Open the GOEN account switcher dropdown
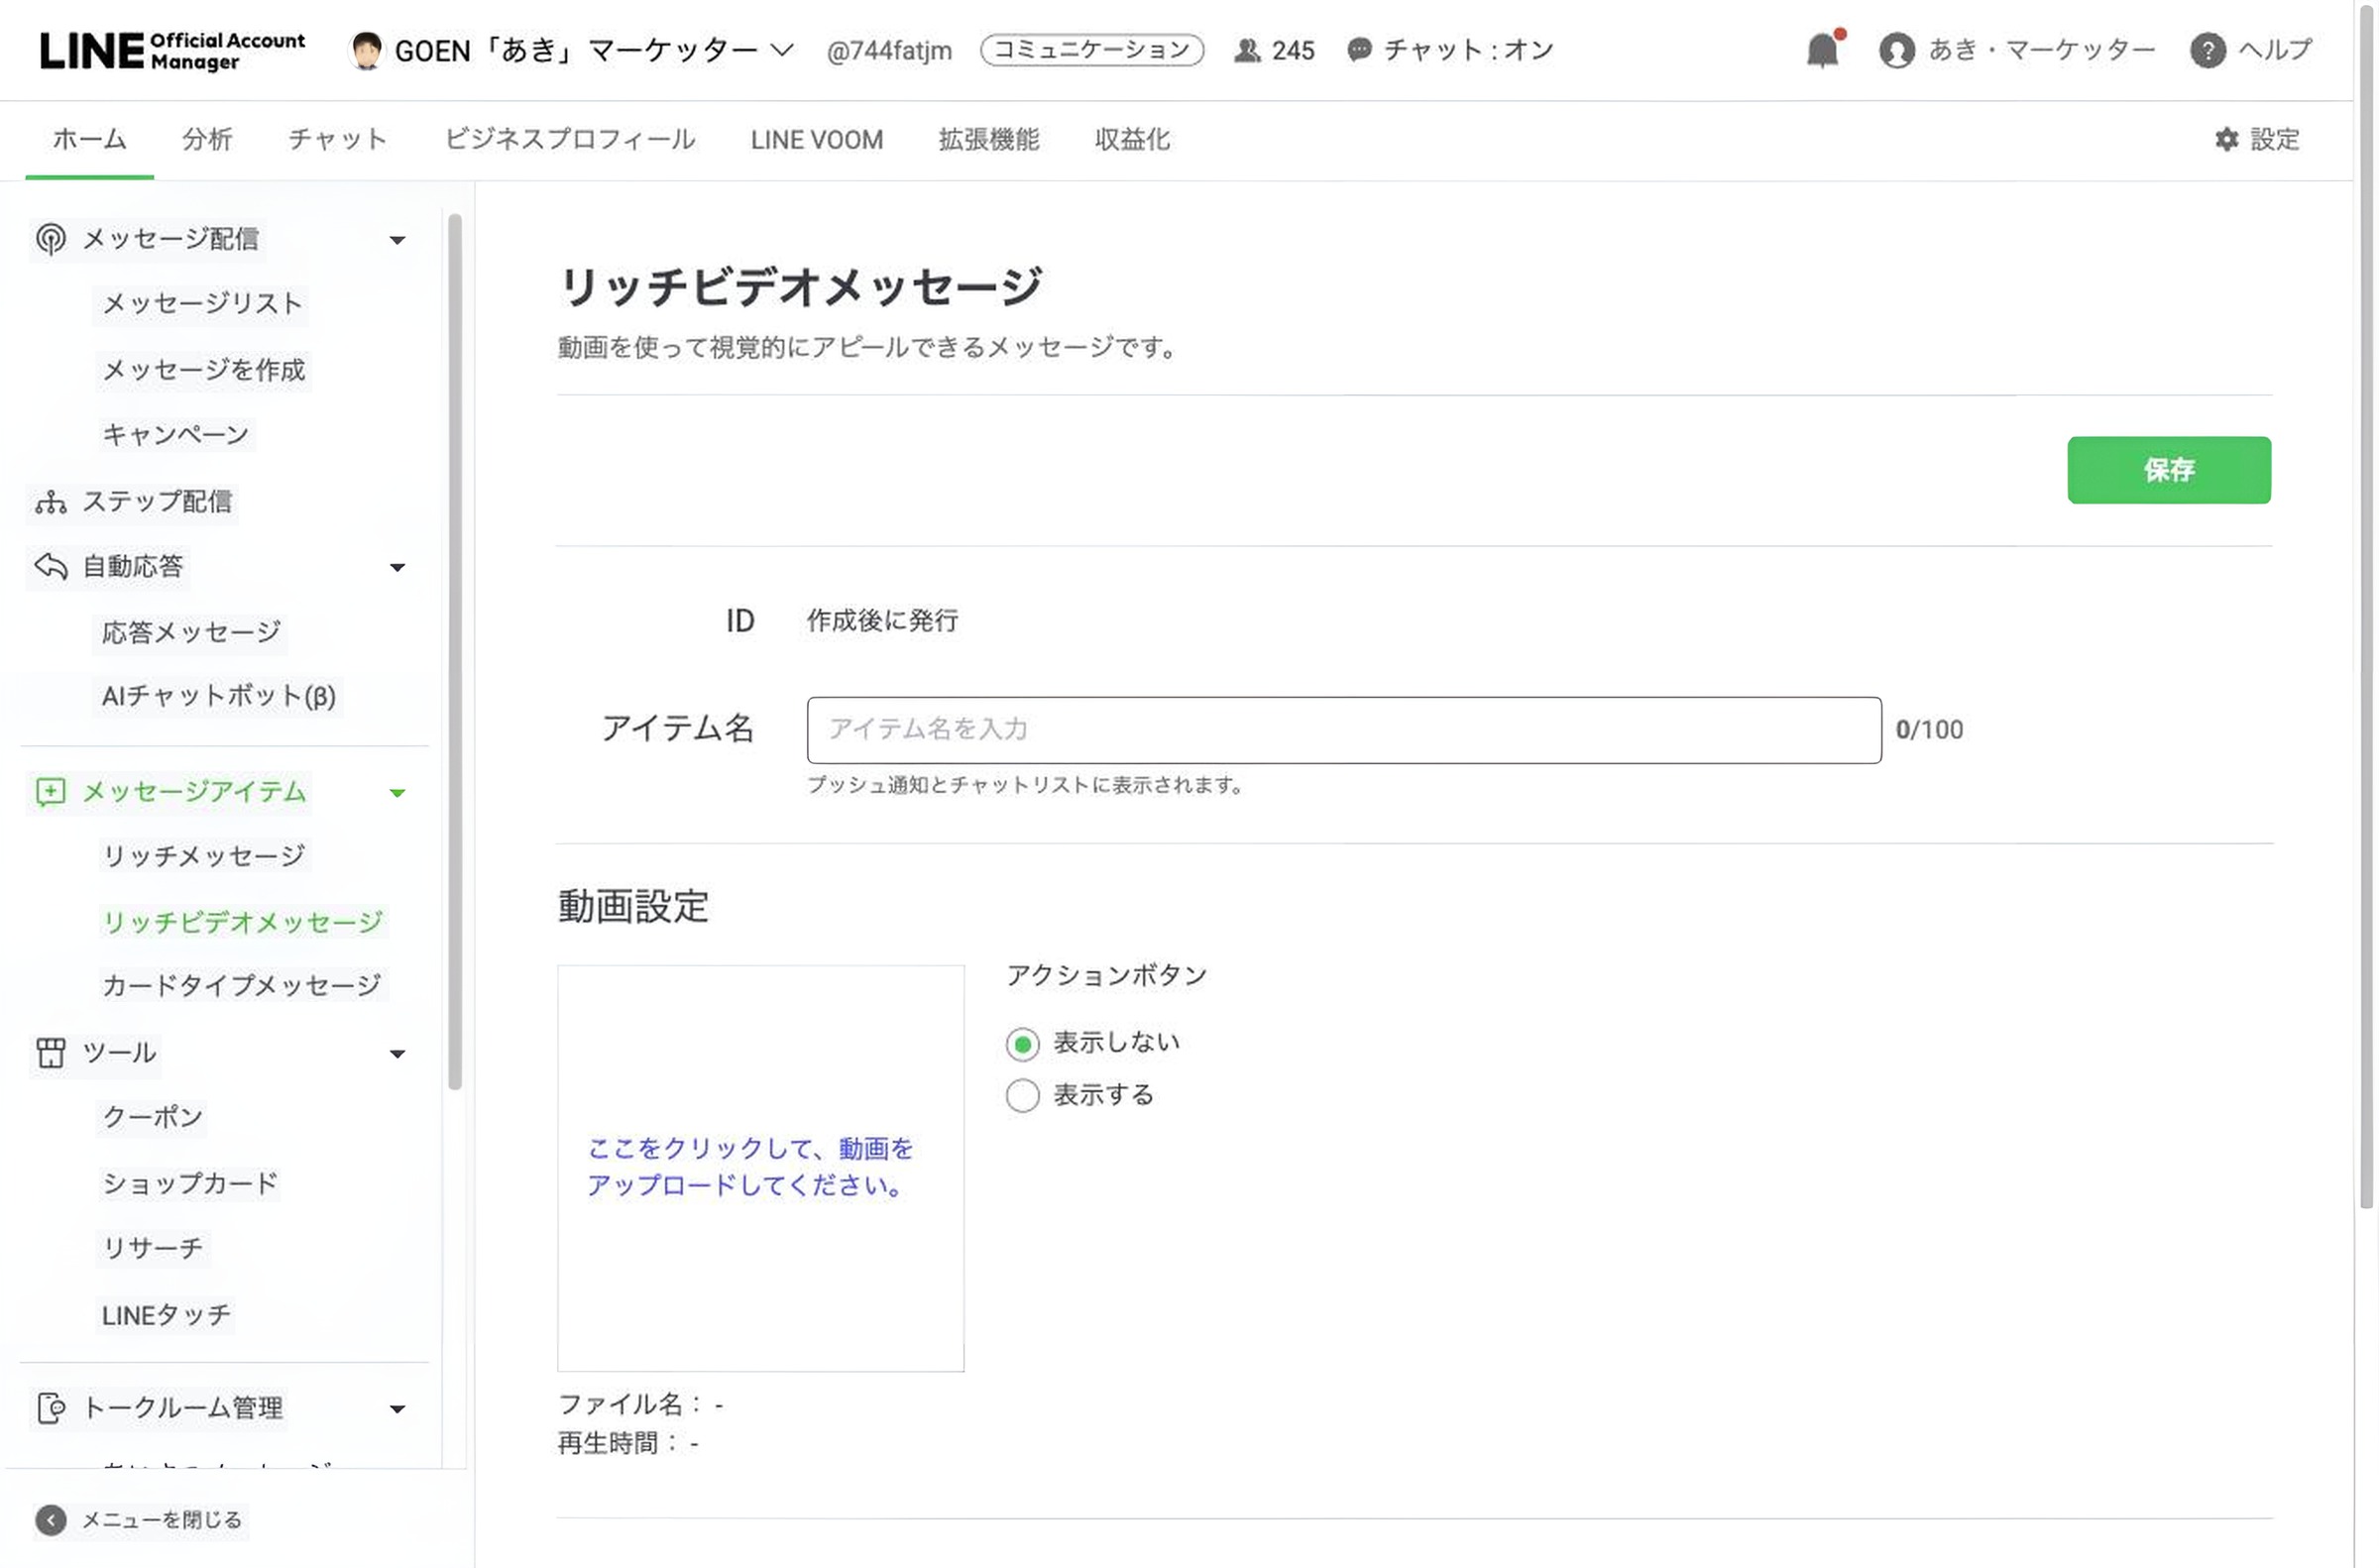 [782, 50]
